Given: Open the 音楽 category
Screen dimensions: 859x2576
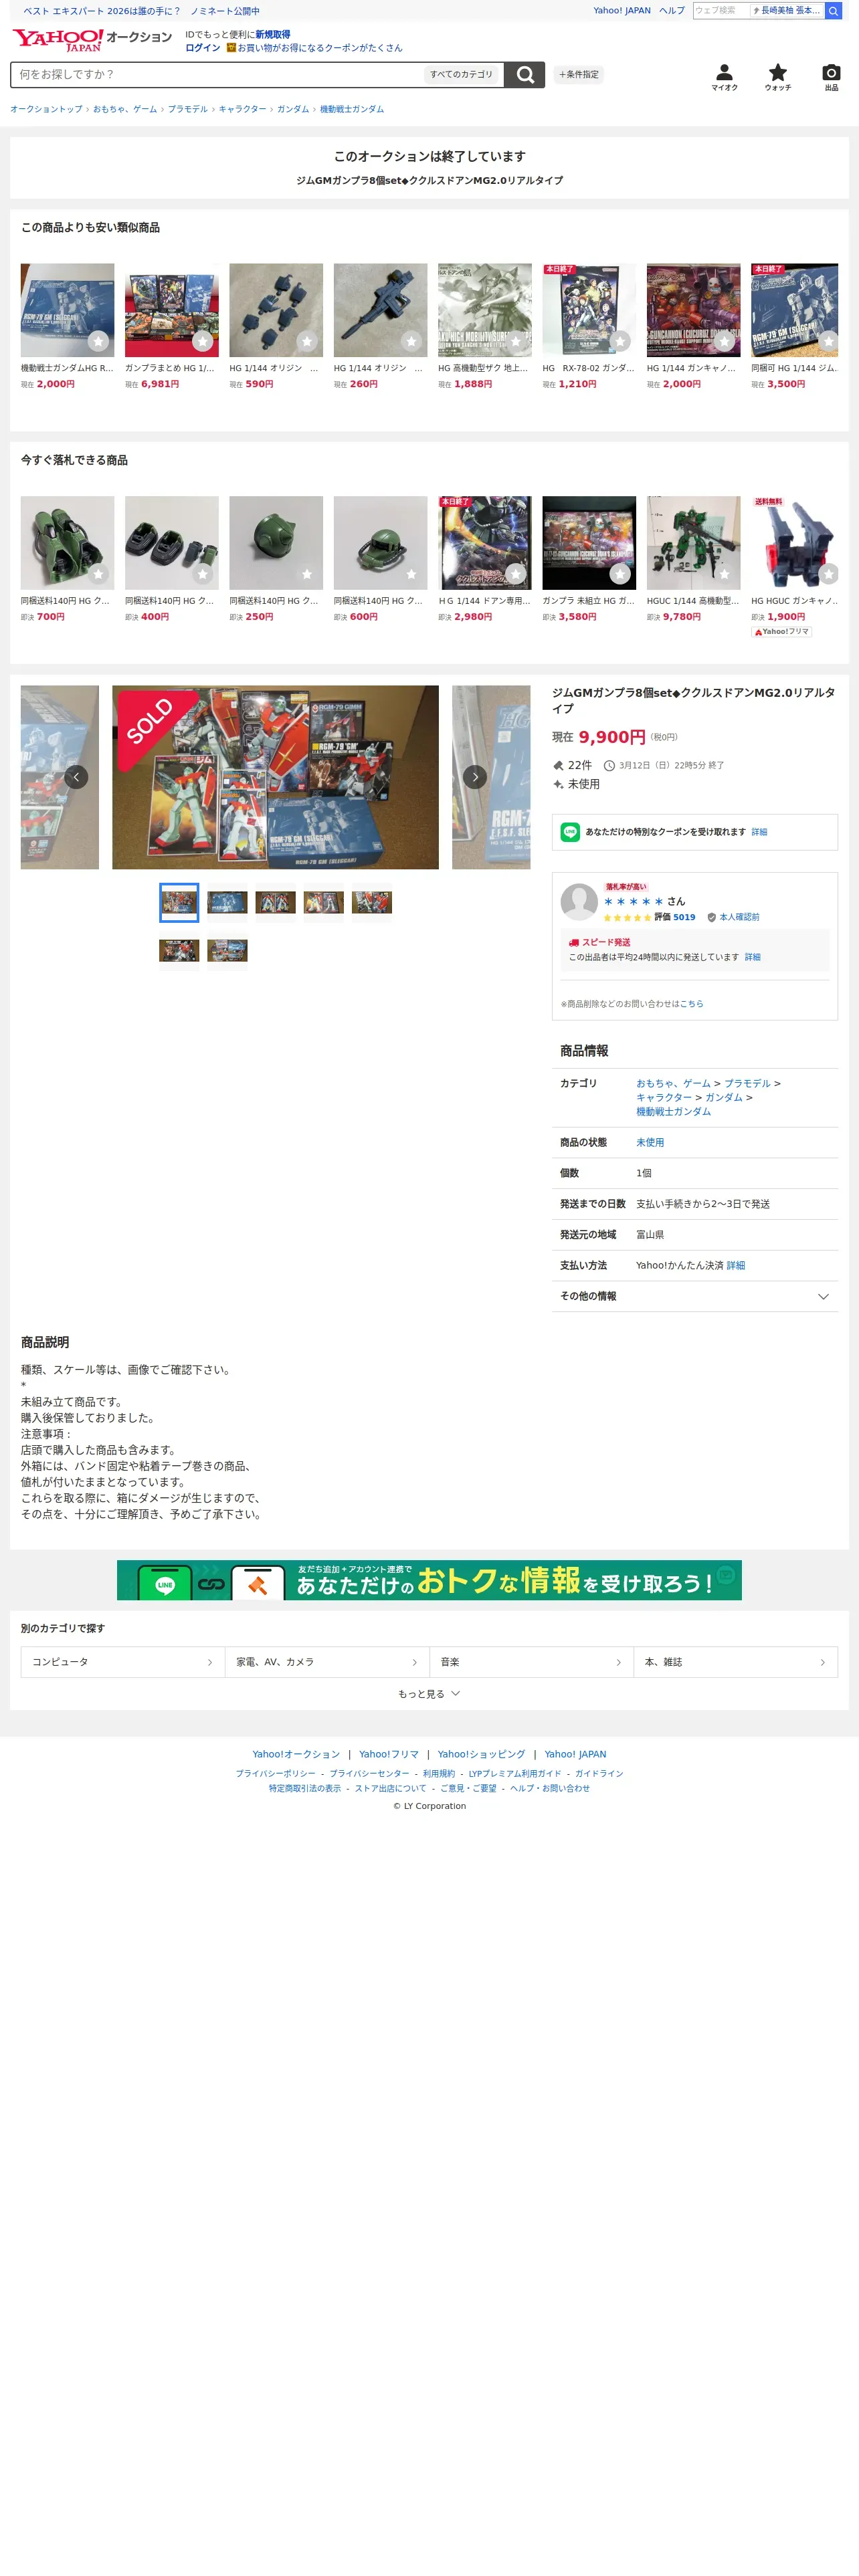Looking at the screenshot, I should (531, 1662).
